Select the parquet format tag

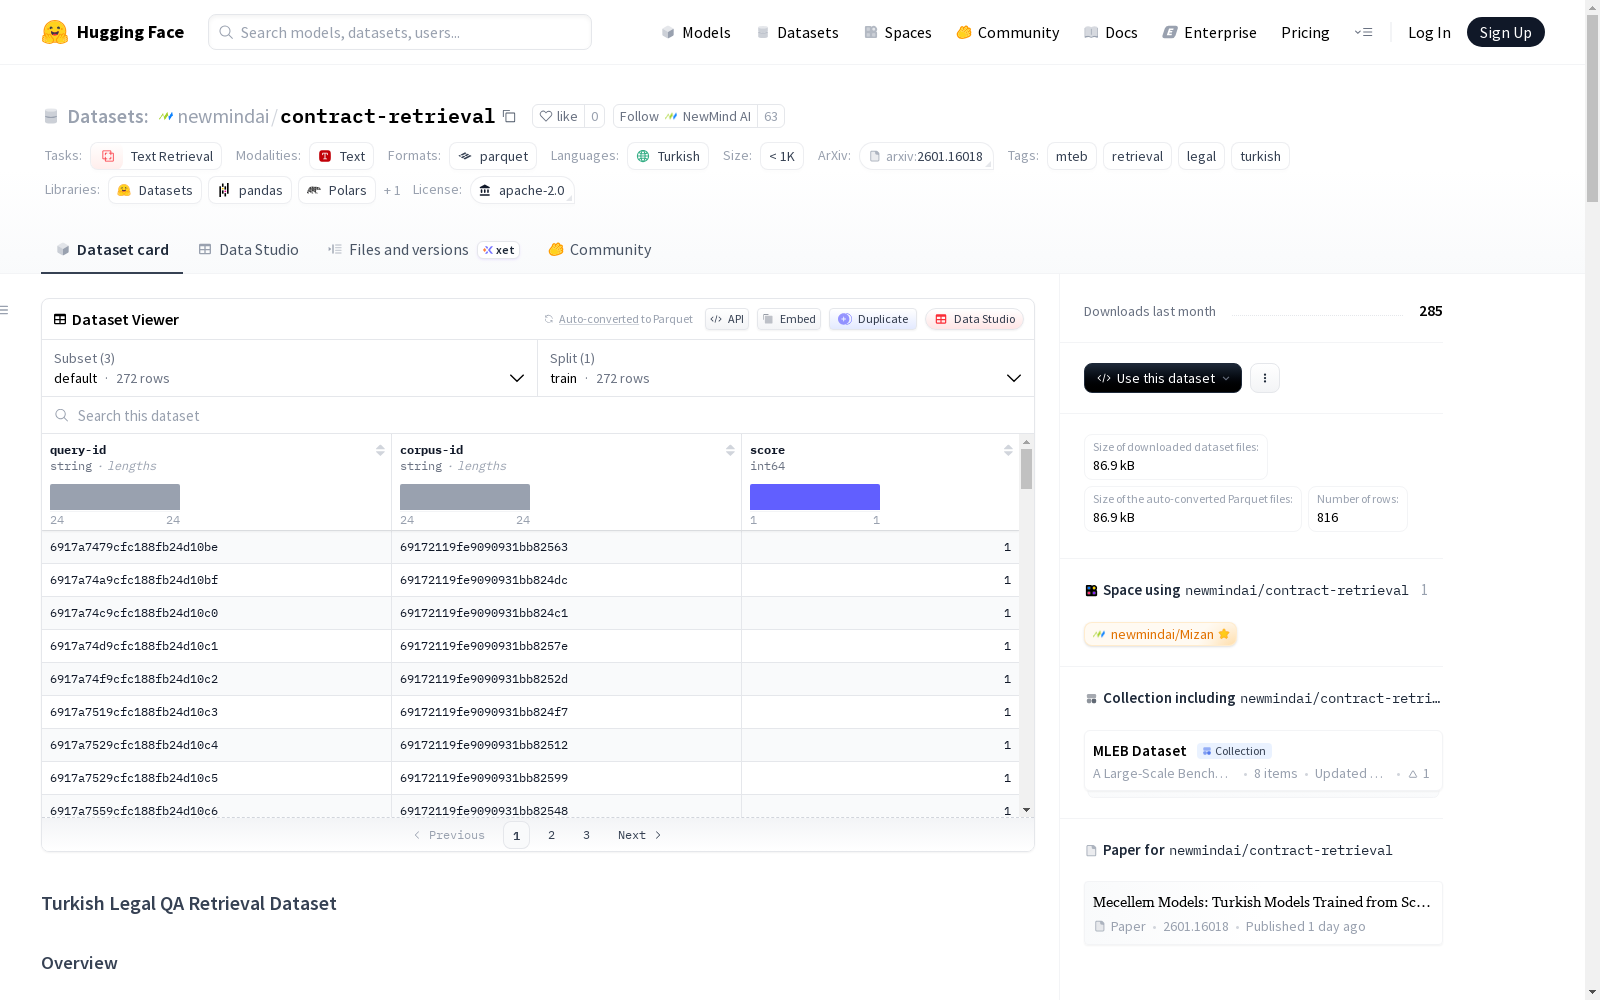[x=493, y=156]
